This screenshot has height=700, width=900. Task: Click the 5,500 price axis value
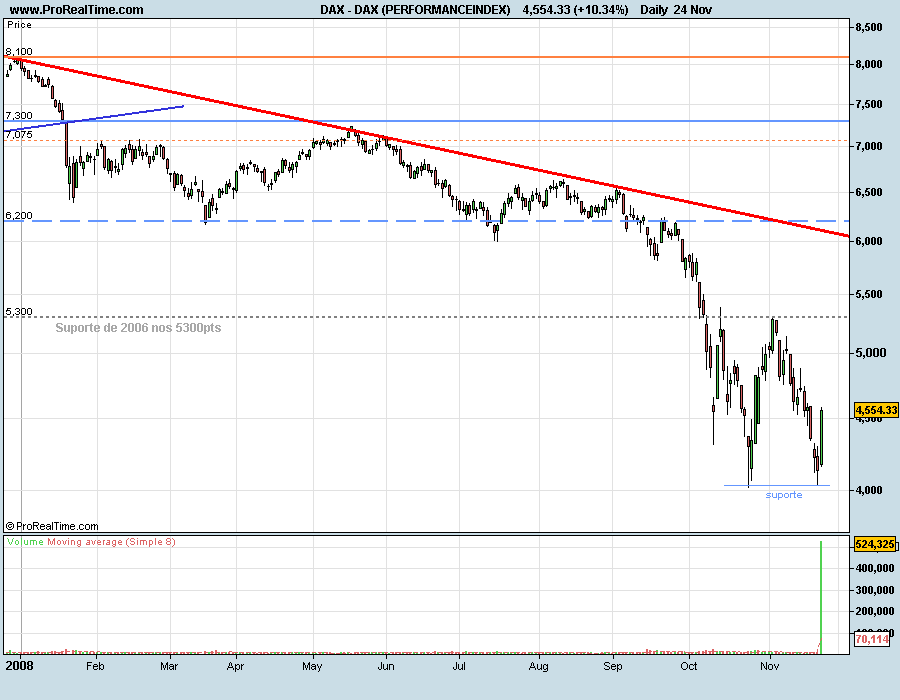pos(869,294)
